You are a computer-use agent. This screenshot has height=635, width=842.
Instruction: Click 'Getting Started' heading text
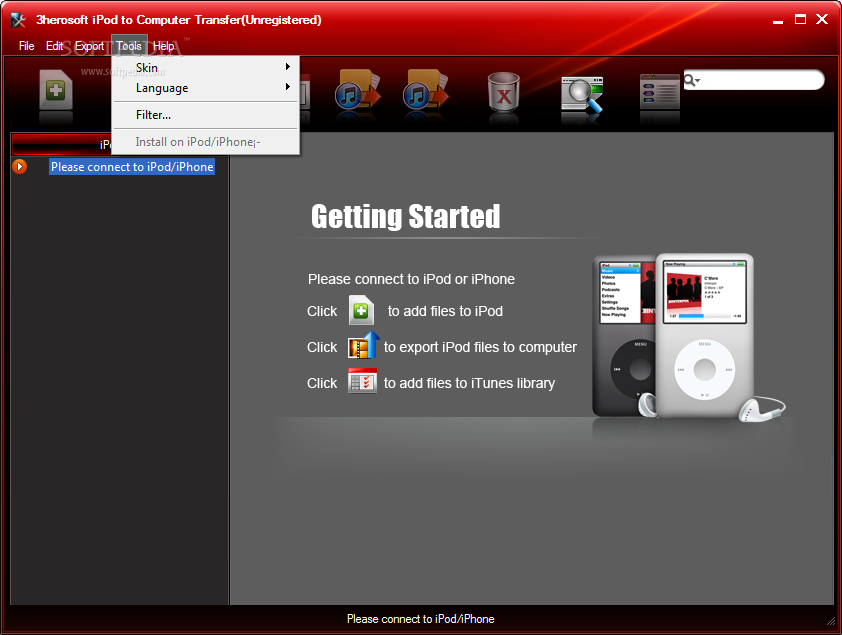tap(405, 216)
